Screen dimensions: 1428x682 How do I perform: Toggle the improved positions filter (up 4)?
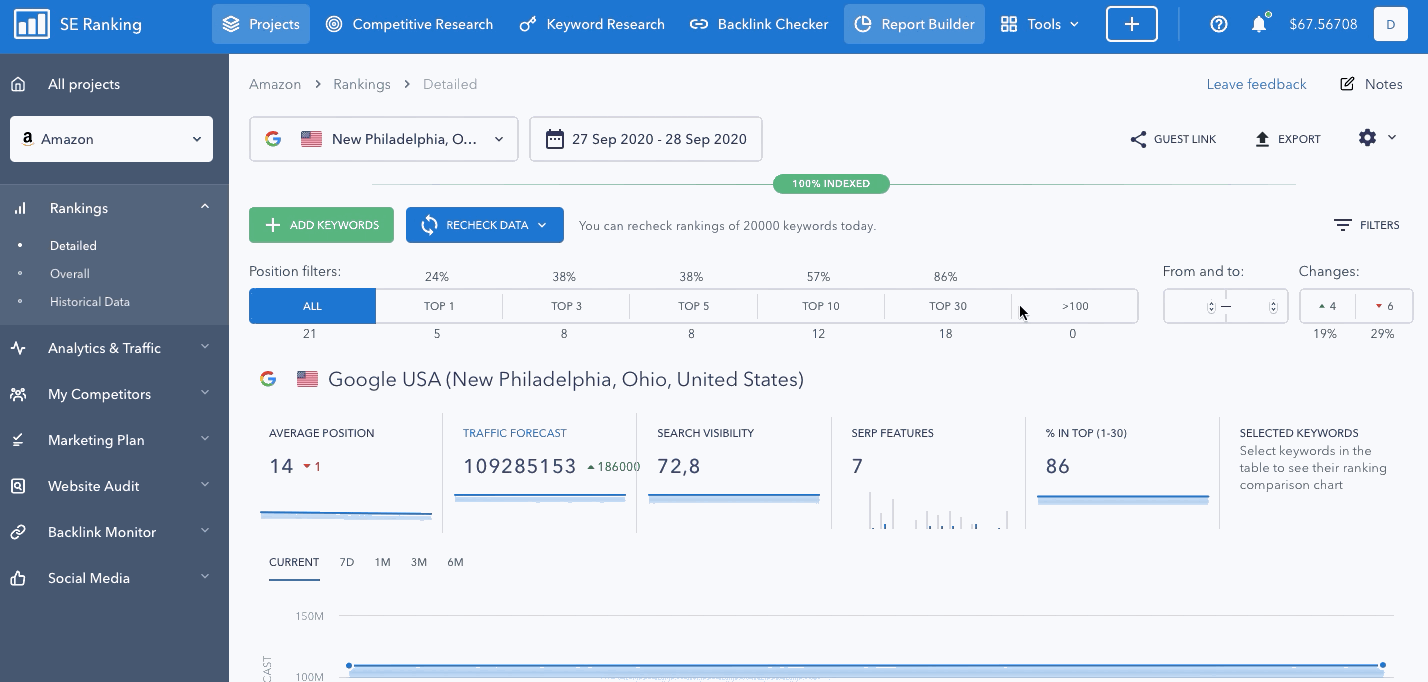click(1327, 306)
